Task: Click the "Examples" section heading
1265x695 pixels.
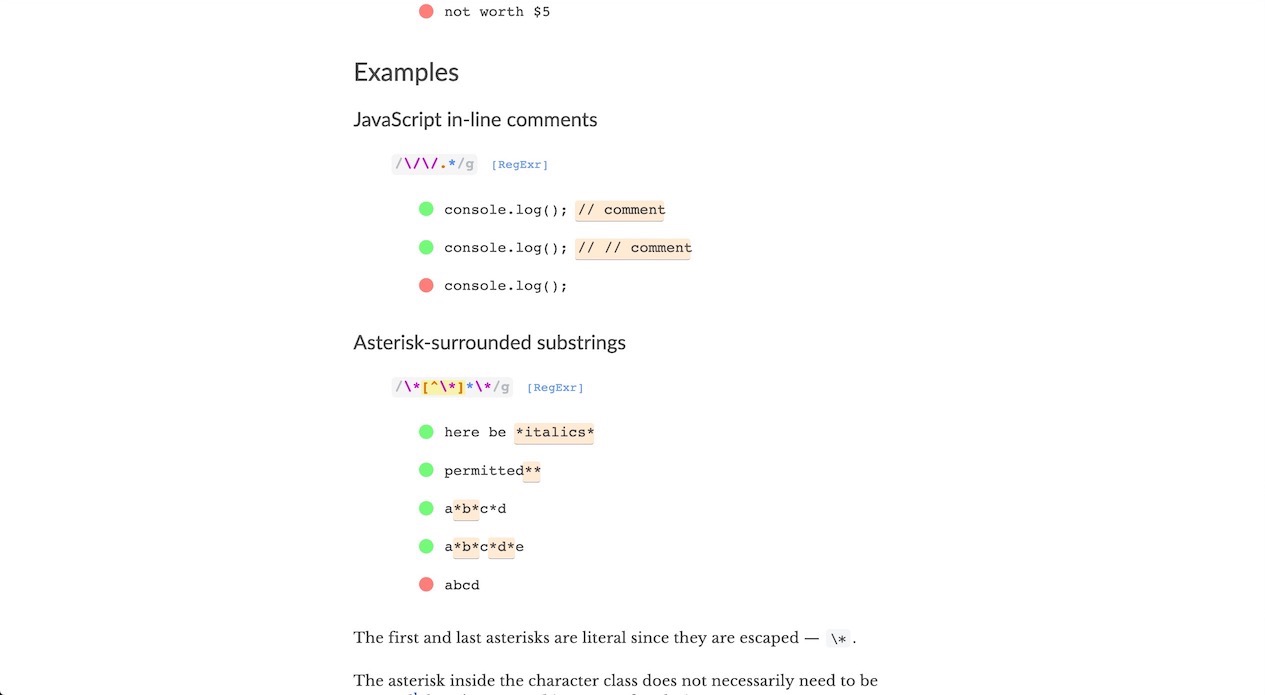Action: (406, 72)
